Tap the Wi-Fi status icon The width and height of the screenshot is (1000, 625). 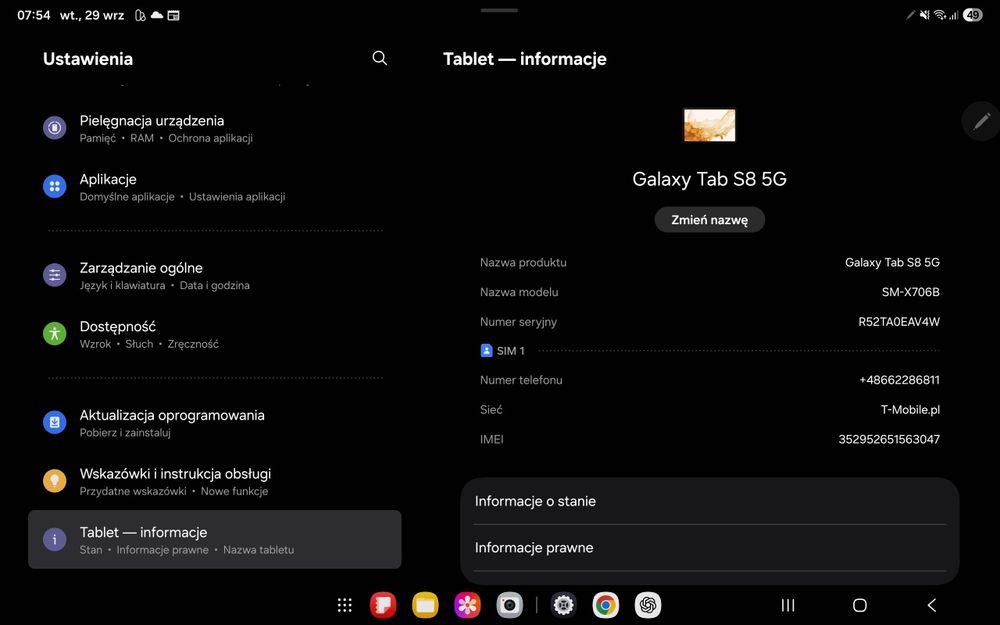939,15
